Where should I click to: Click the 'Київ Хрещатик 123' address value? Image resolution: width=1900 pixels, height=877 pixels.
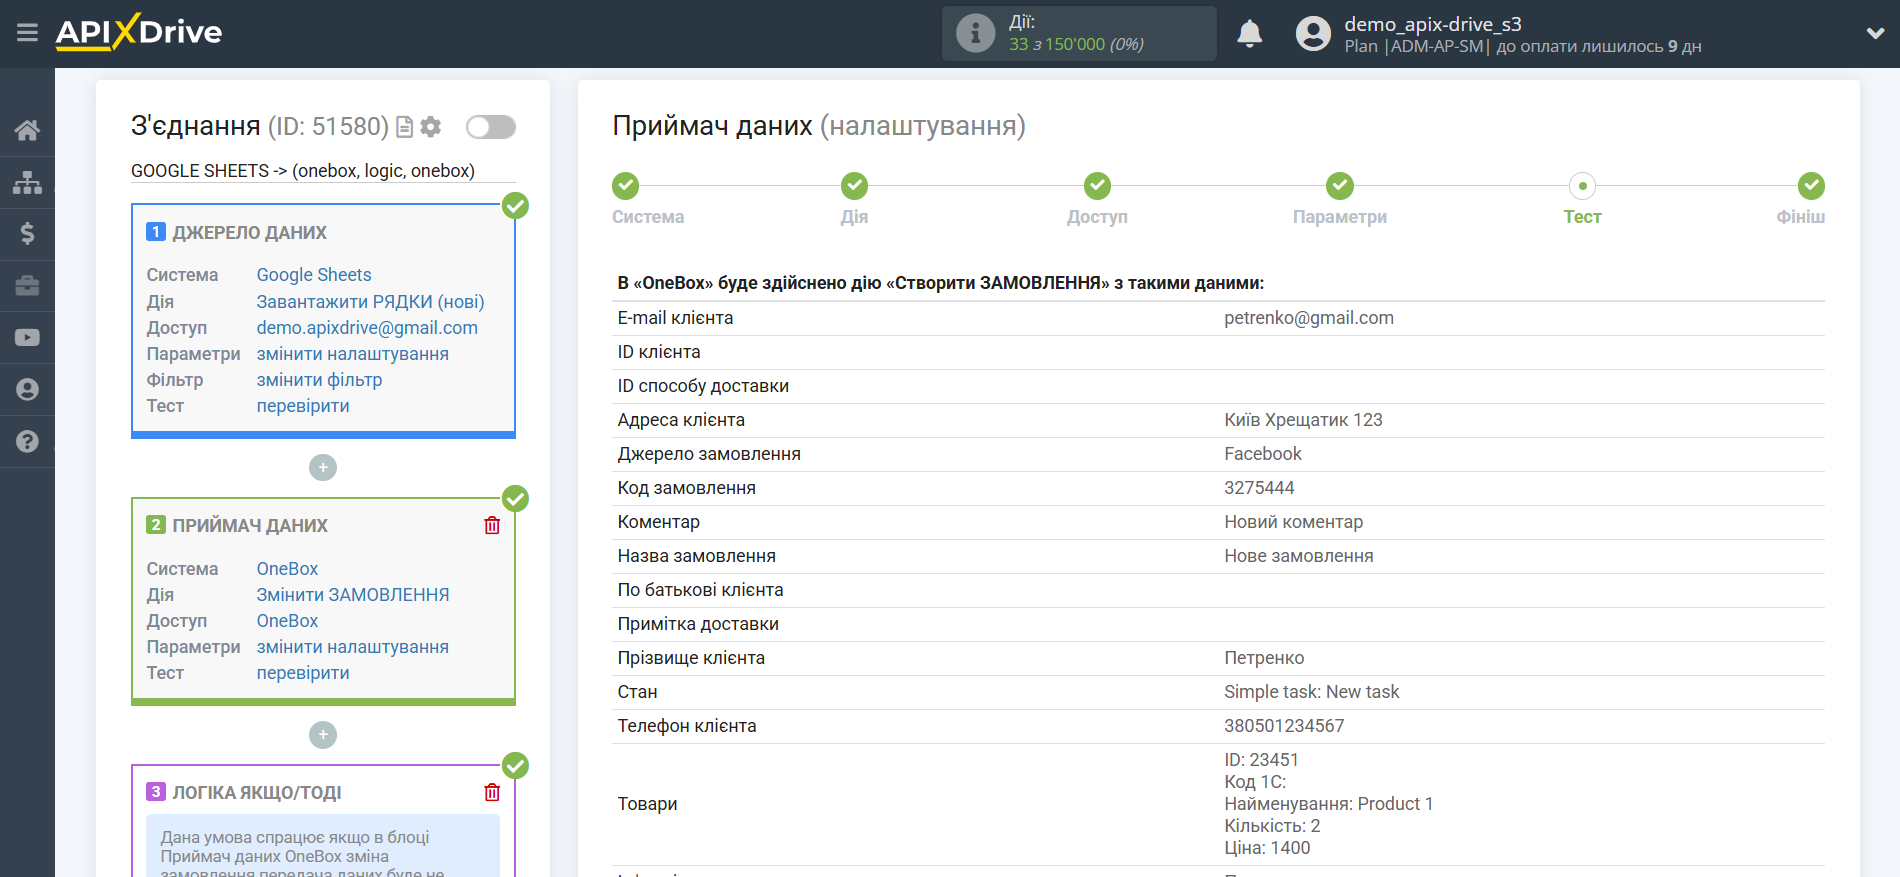(x=1303, y=420)
